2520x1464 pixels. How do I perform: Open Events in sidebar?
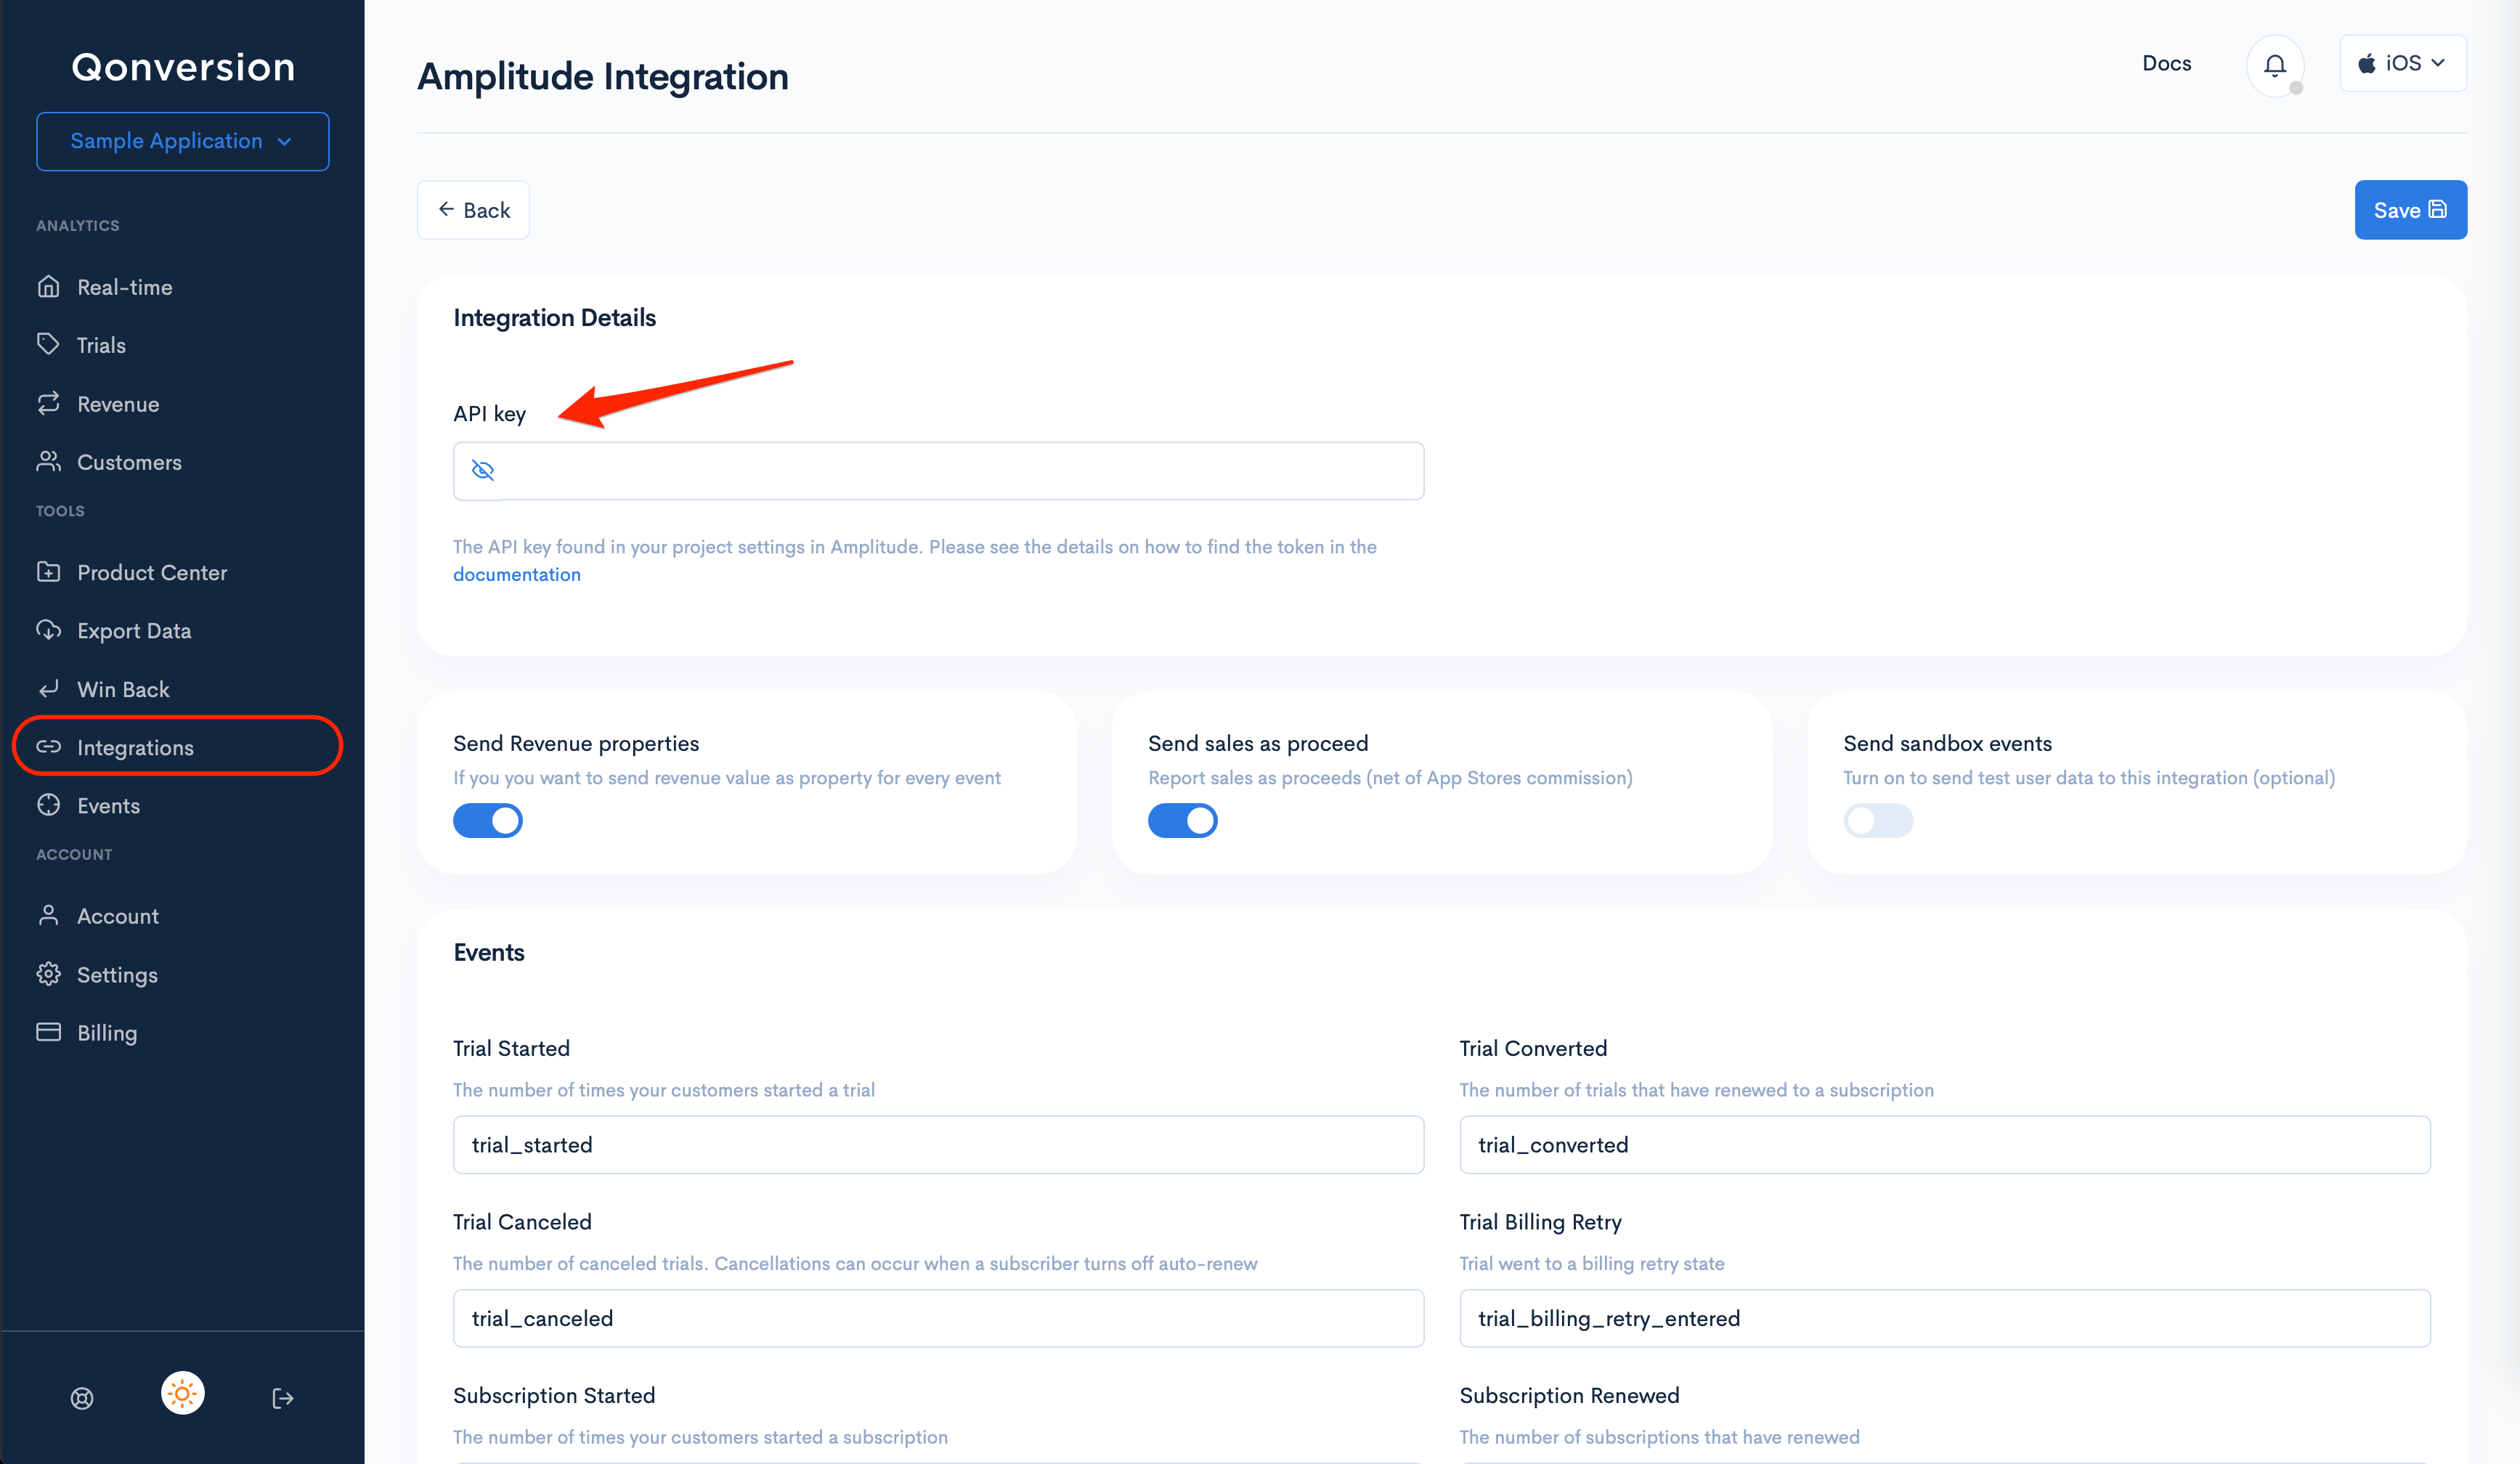coord(108,805)
